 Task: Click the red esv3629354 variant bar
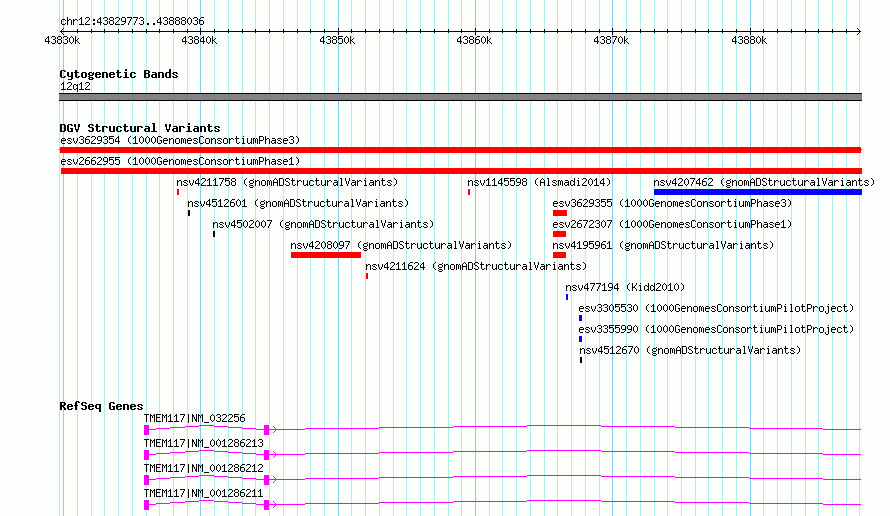point(460,150)
